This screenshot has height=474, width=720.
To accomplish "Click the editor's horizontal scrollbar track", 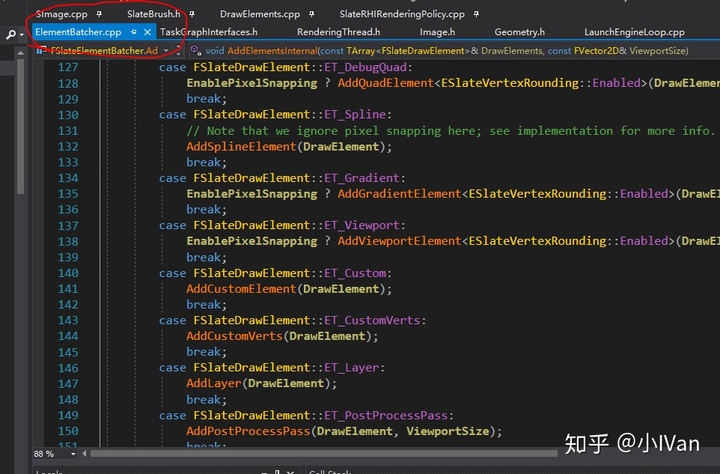I will 324,454.
